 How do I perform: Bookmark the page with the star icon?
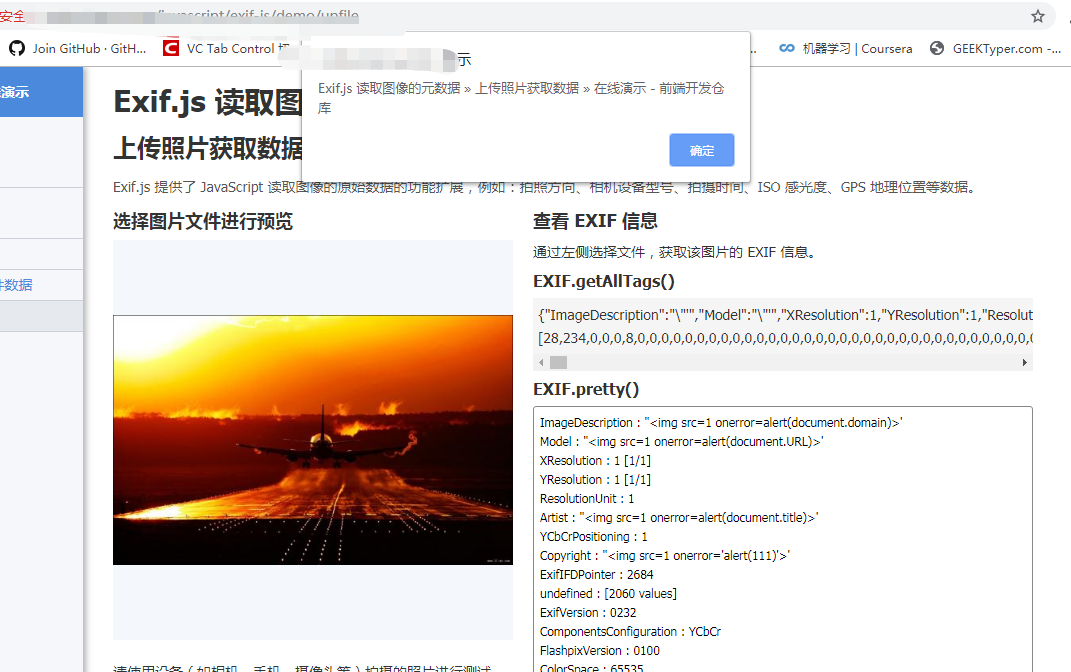coord(1038,16)
